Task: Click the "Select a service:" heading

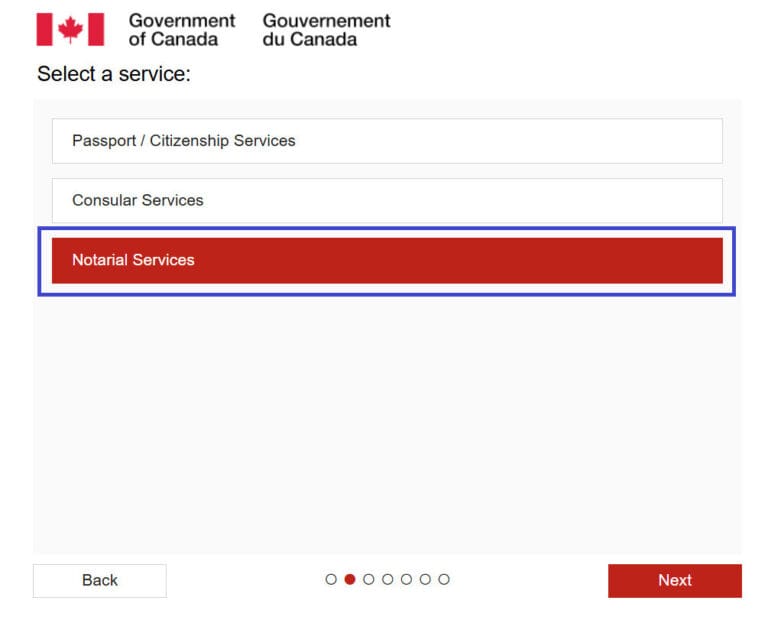Action: 113,74
